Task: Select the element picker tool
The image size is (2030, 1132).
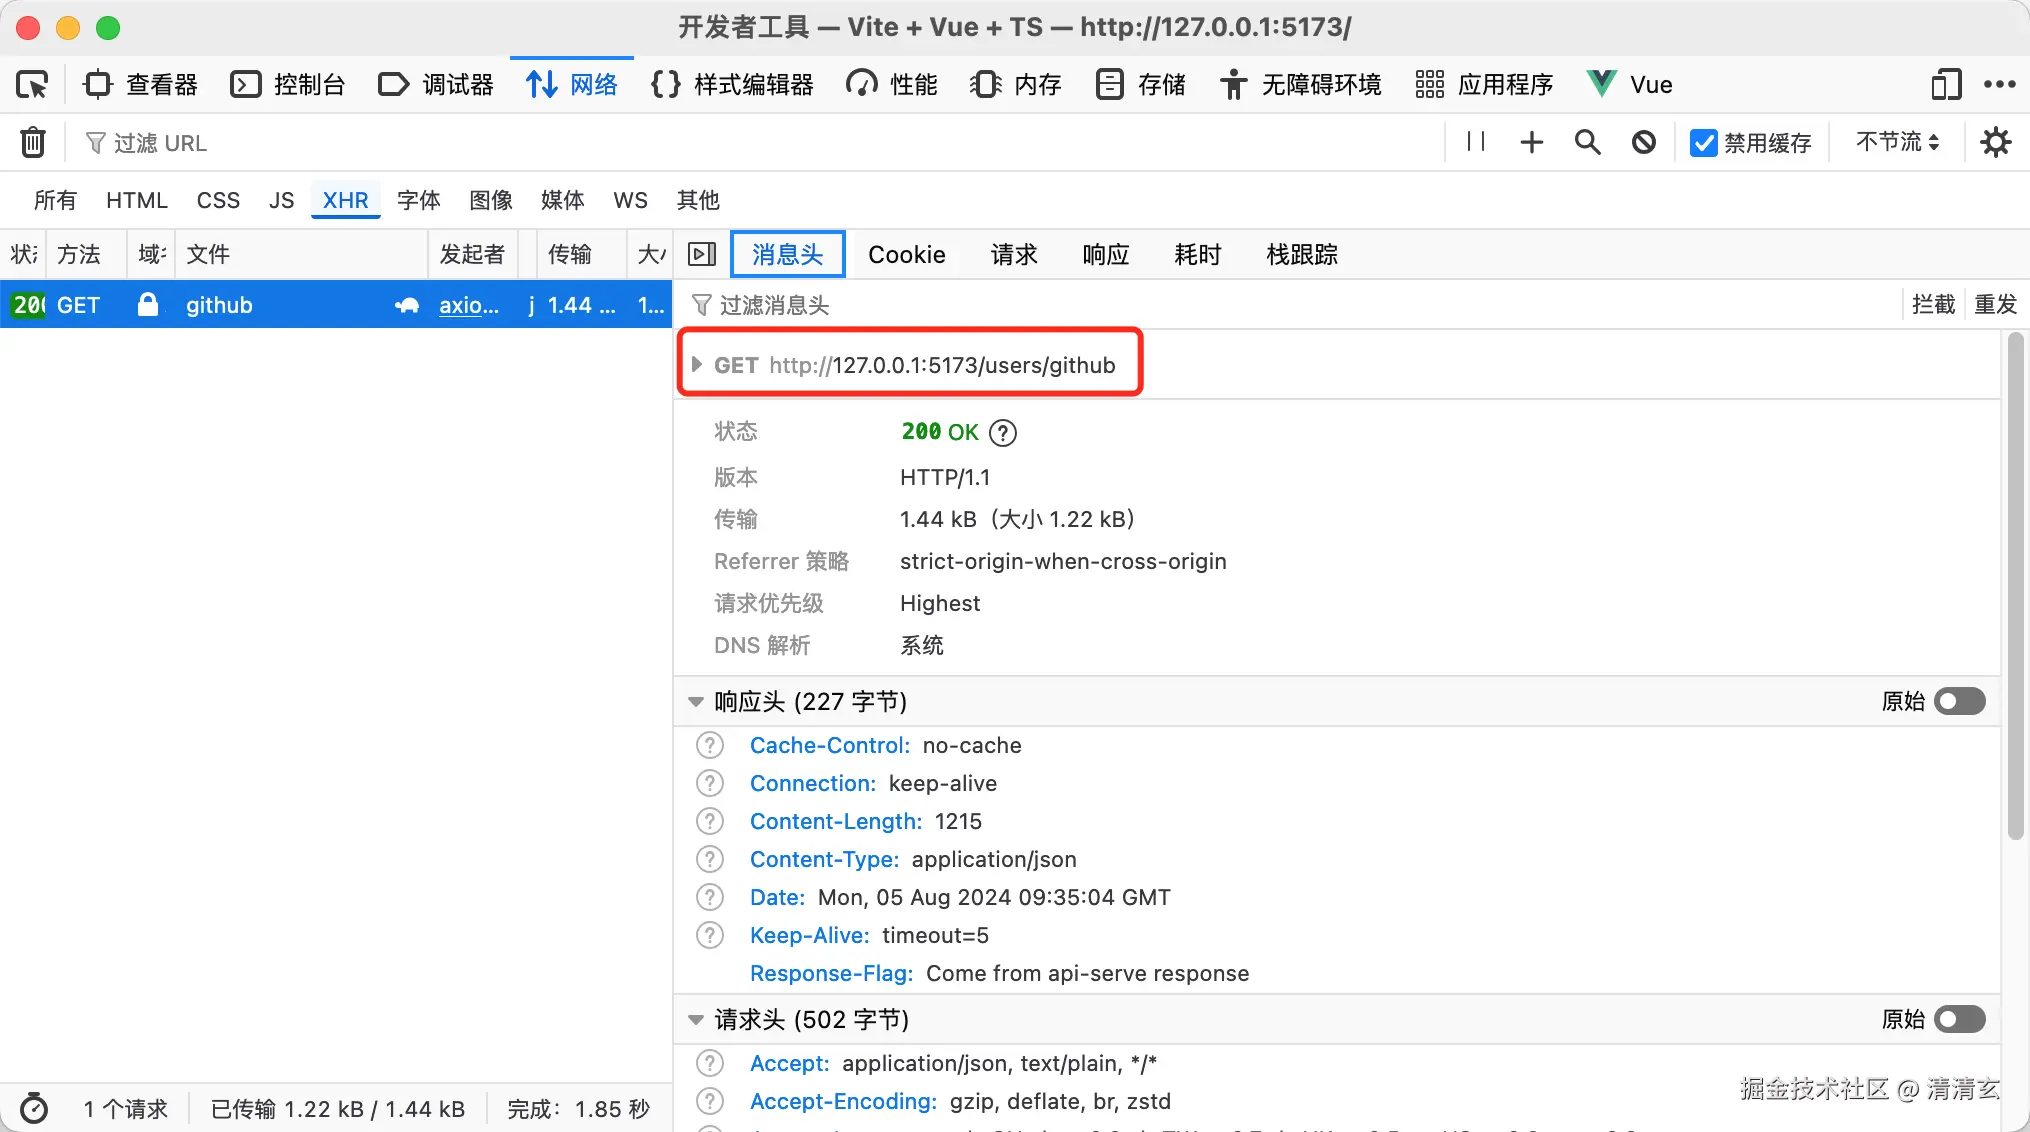Action: [31, 84]
